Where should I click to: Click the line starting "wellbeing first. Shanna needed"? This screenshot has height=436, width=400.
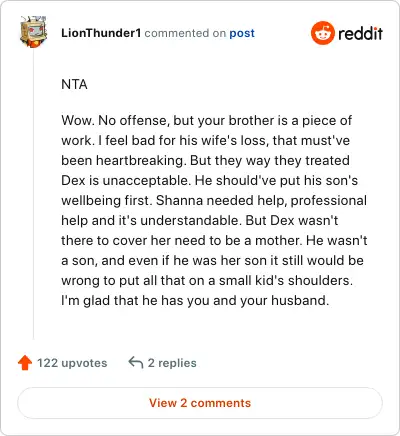point(214,200)
